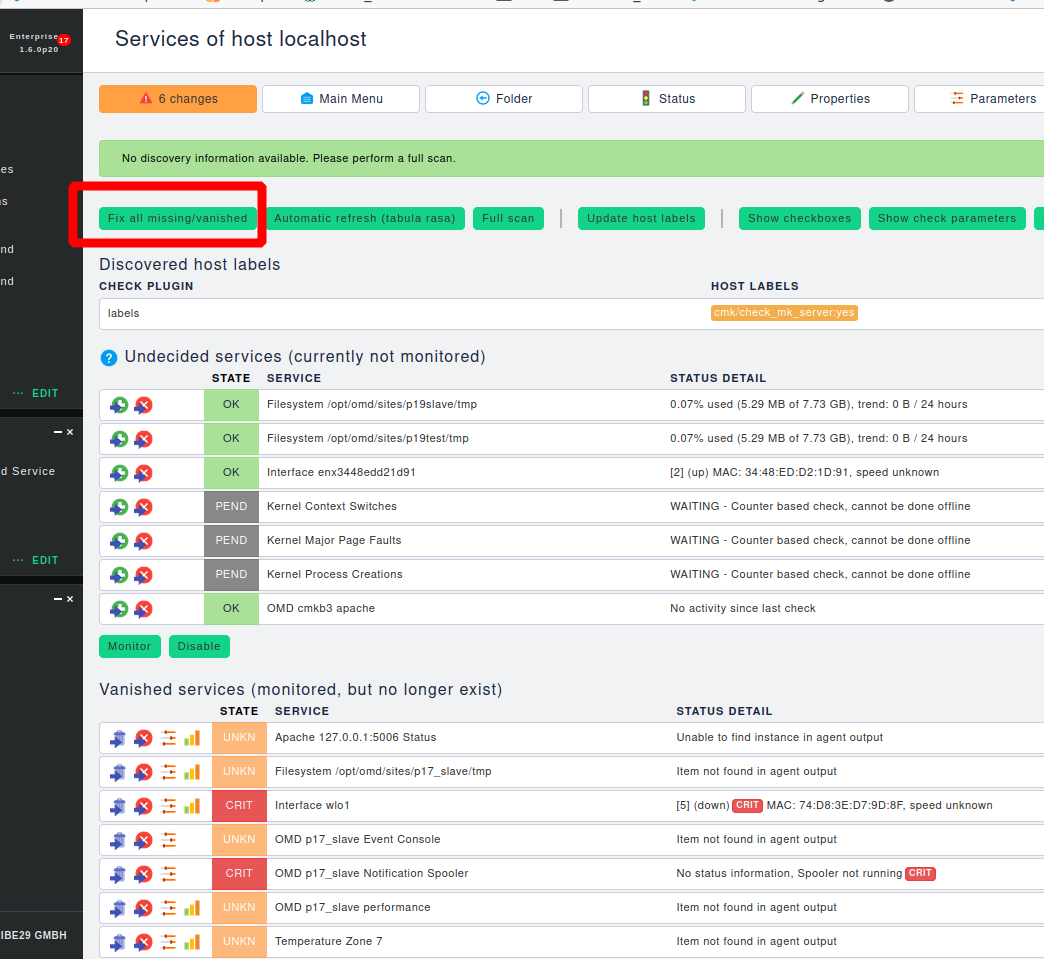Enable automatic refresh with tabula rasa
1044x959 pixels.
(365, 218)
